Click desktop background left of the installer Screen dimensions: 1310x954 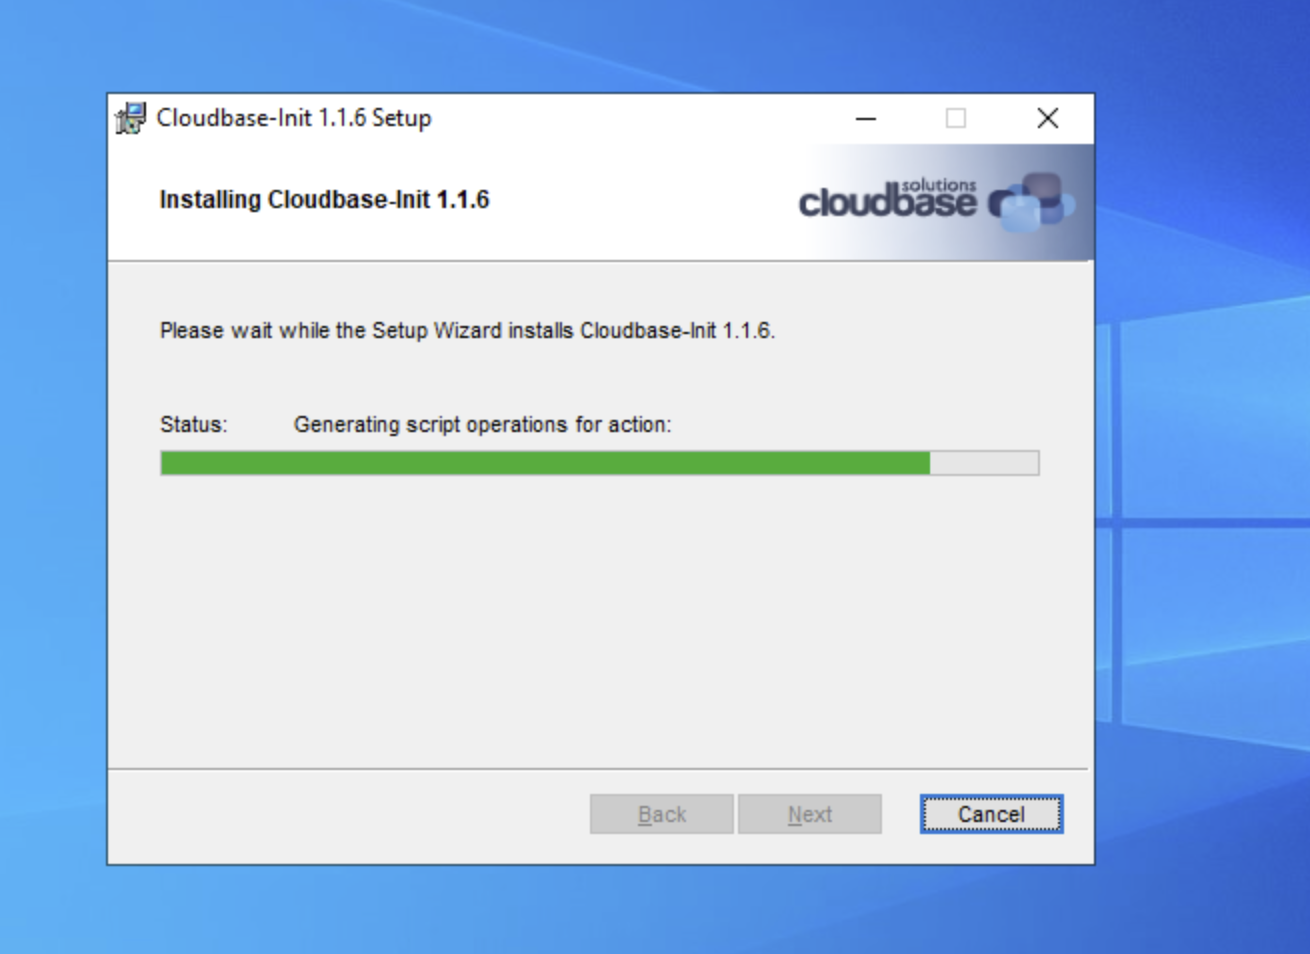click(x=52, y=480)
